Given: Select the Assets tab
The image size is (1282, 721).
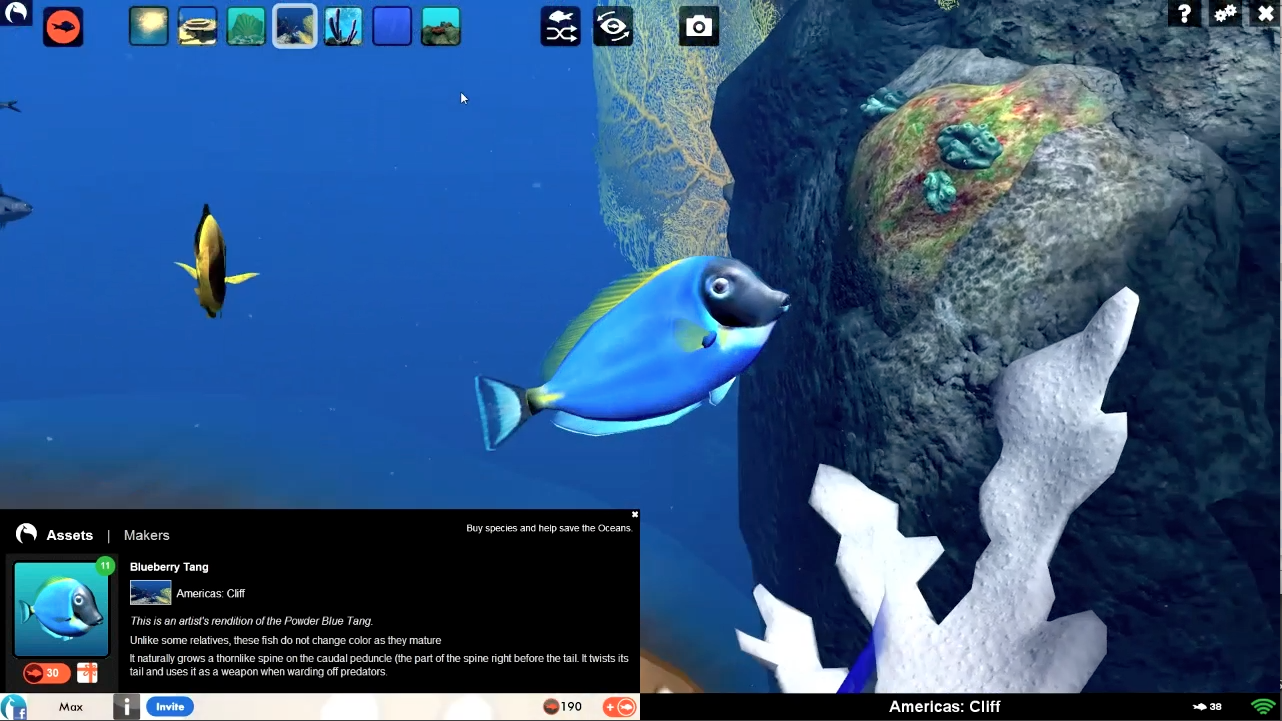Looking at the screenshot, I should tap(69, 535).
